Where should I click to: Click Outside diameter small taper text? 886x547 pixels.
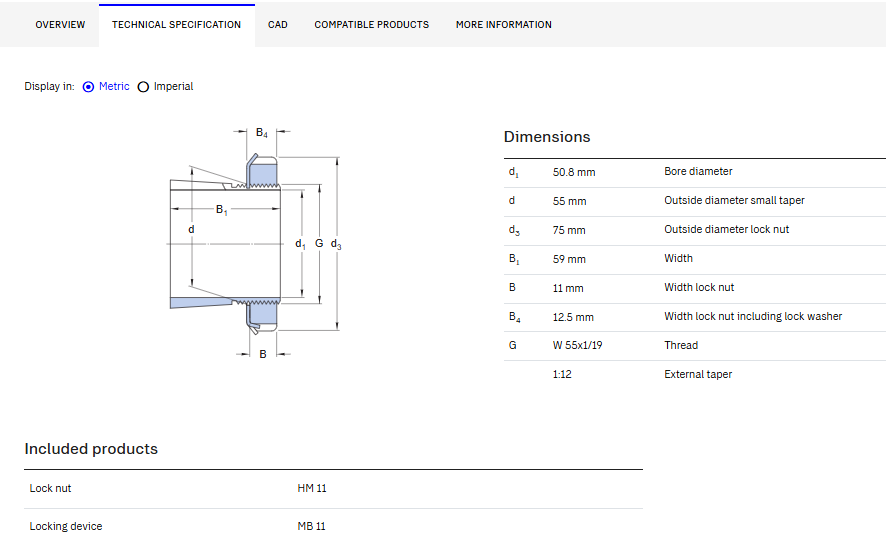click(x=734, y=200)
